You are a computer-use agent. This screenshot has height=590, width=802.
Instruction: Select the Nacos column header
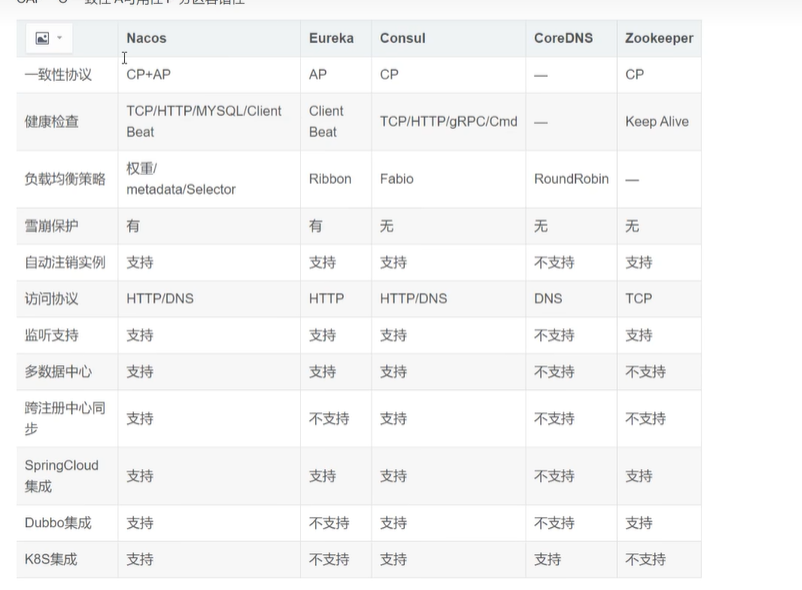[x=146, y=38]
